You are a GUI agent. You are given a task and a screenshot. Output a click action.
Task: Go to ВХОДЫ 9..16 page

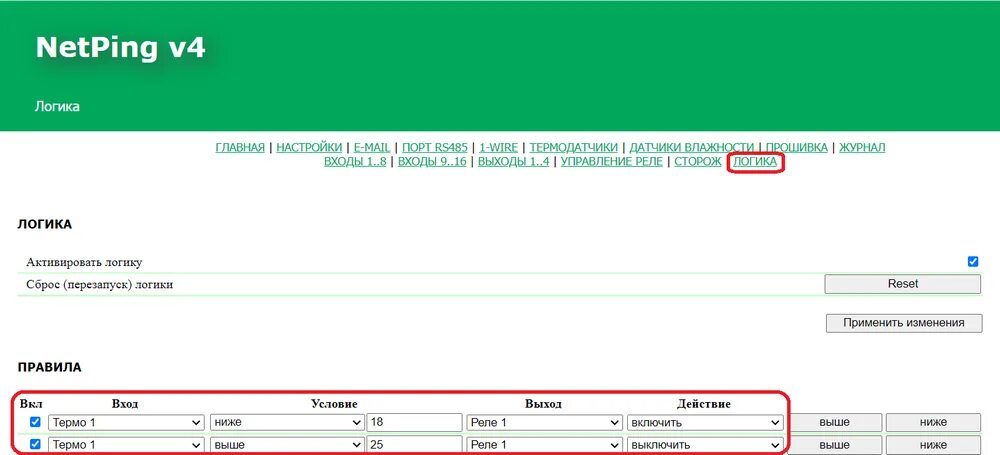point(432,162)
